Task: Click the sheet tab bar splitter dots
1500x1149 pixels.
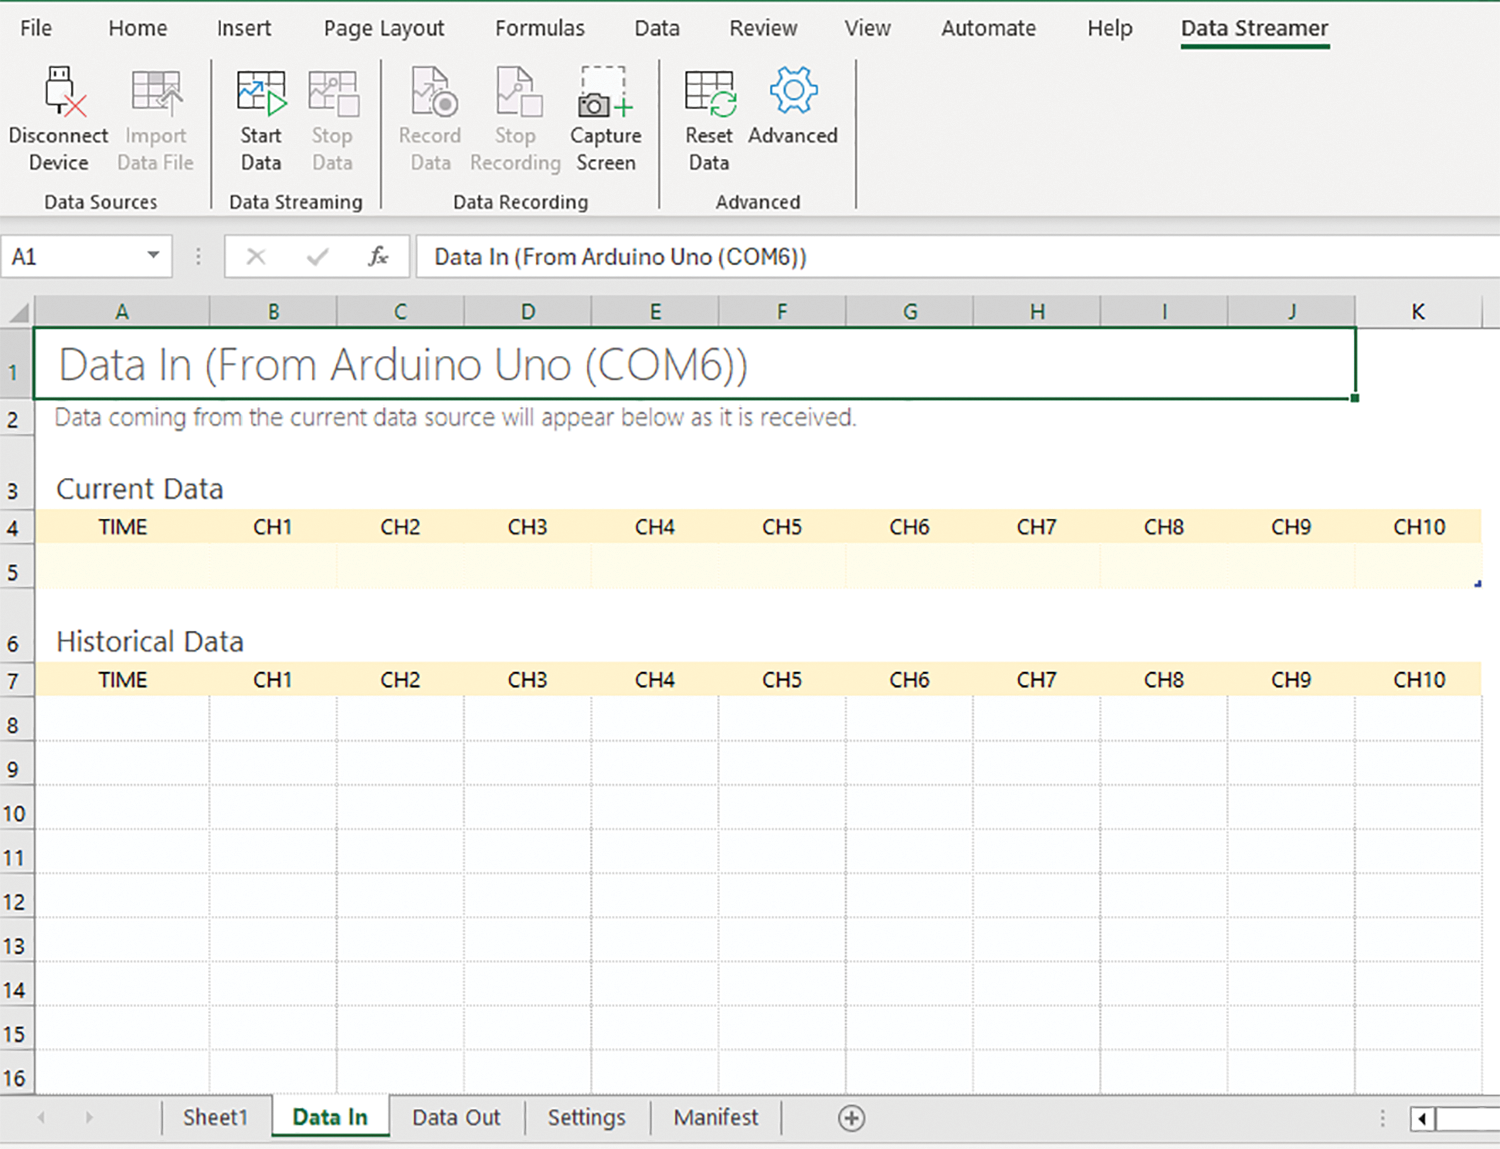Action: pyautogui.click(x=1383, y=1118)
